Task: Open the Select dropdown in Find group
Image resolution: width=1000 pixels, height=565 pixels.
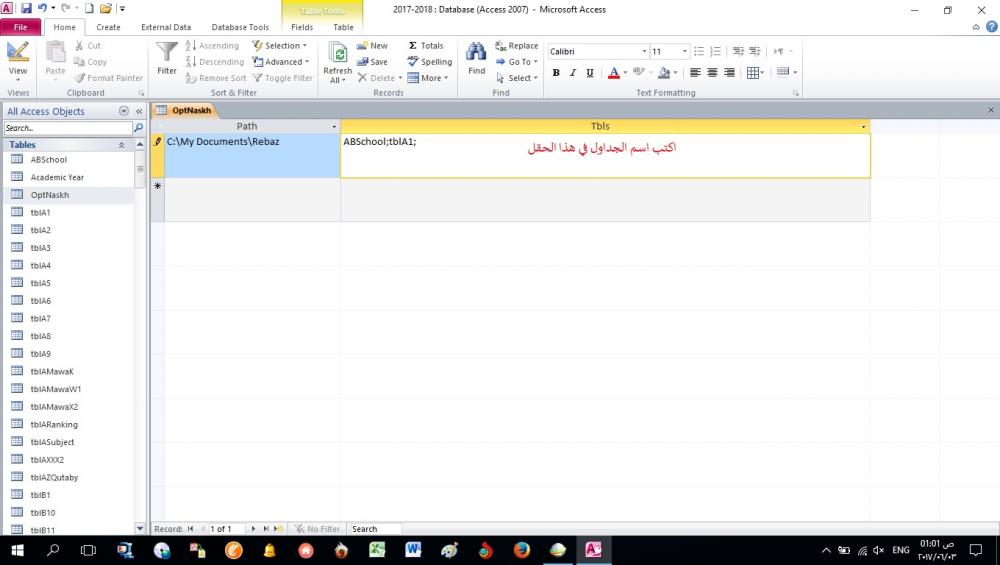Action: pyautogui.click(x=517, y=78)
